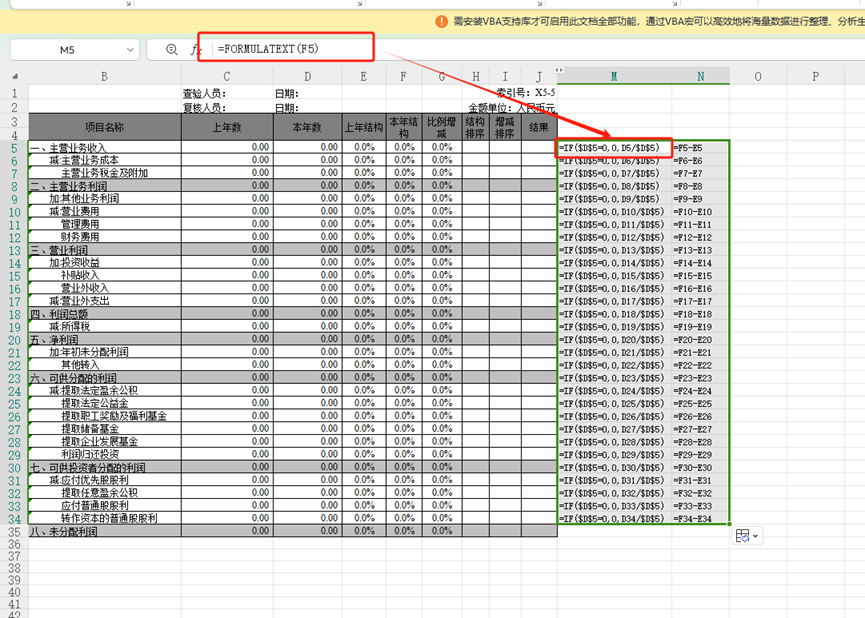
Task: Open the insert function fx button
Action: tap(195, 50)
